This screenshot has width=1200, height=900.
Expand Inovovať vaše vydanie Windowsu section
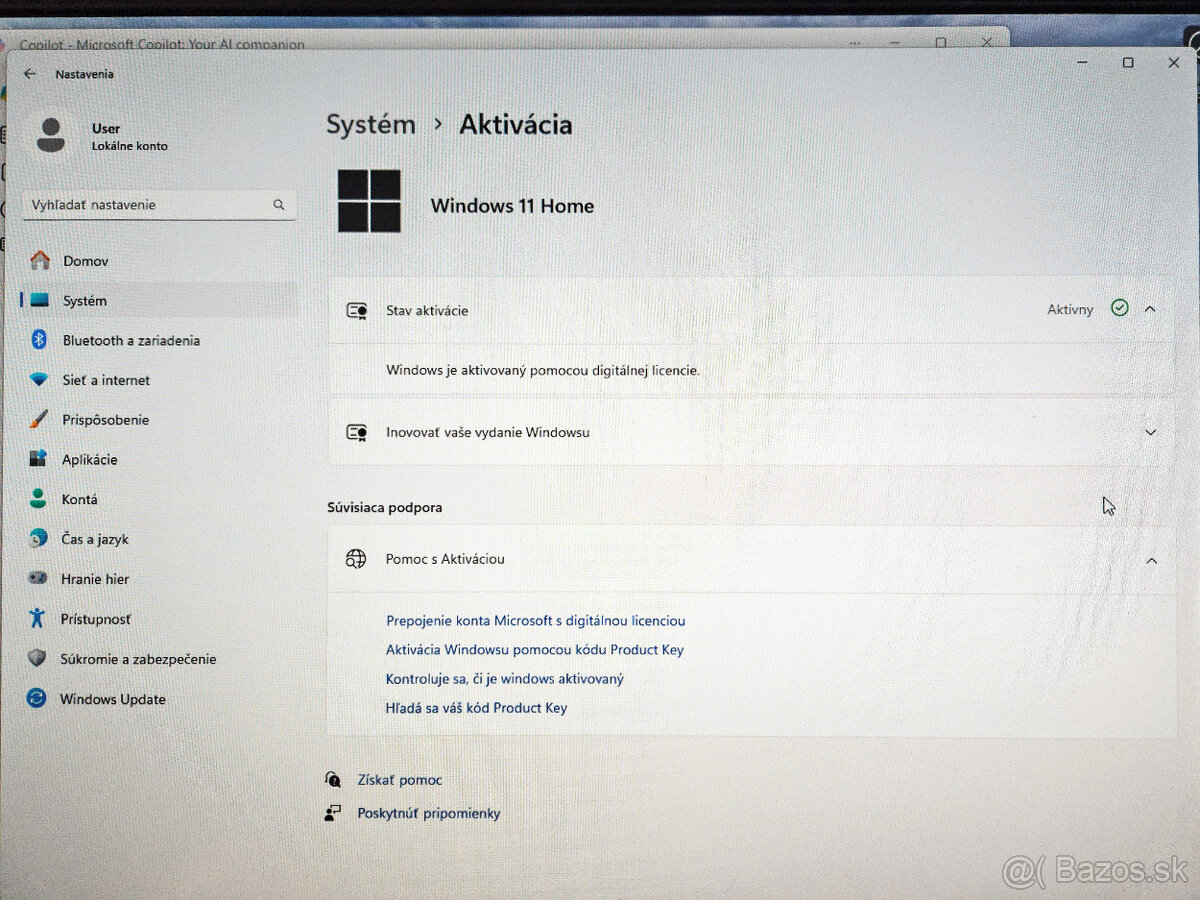pos(1150,432)
